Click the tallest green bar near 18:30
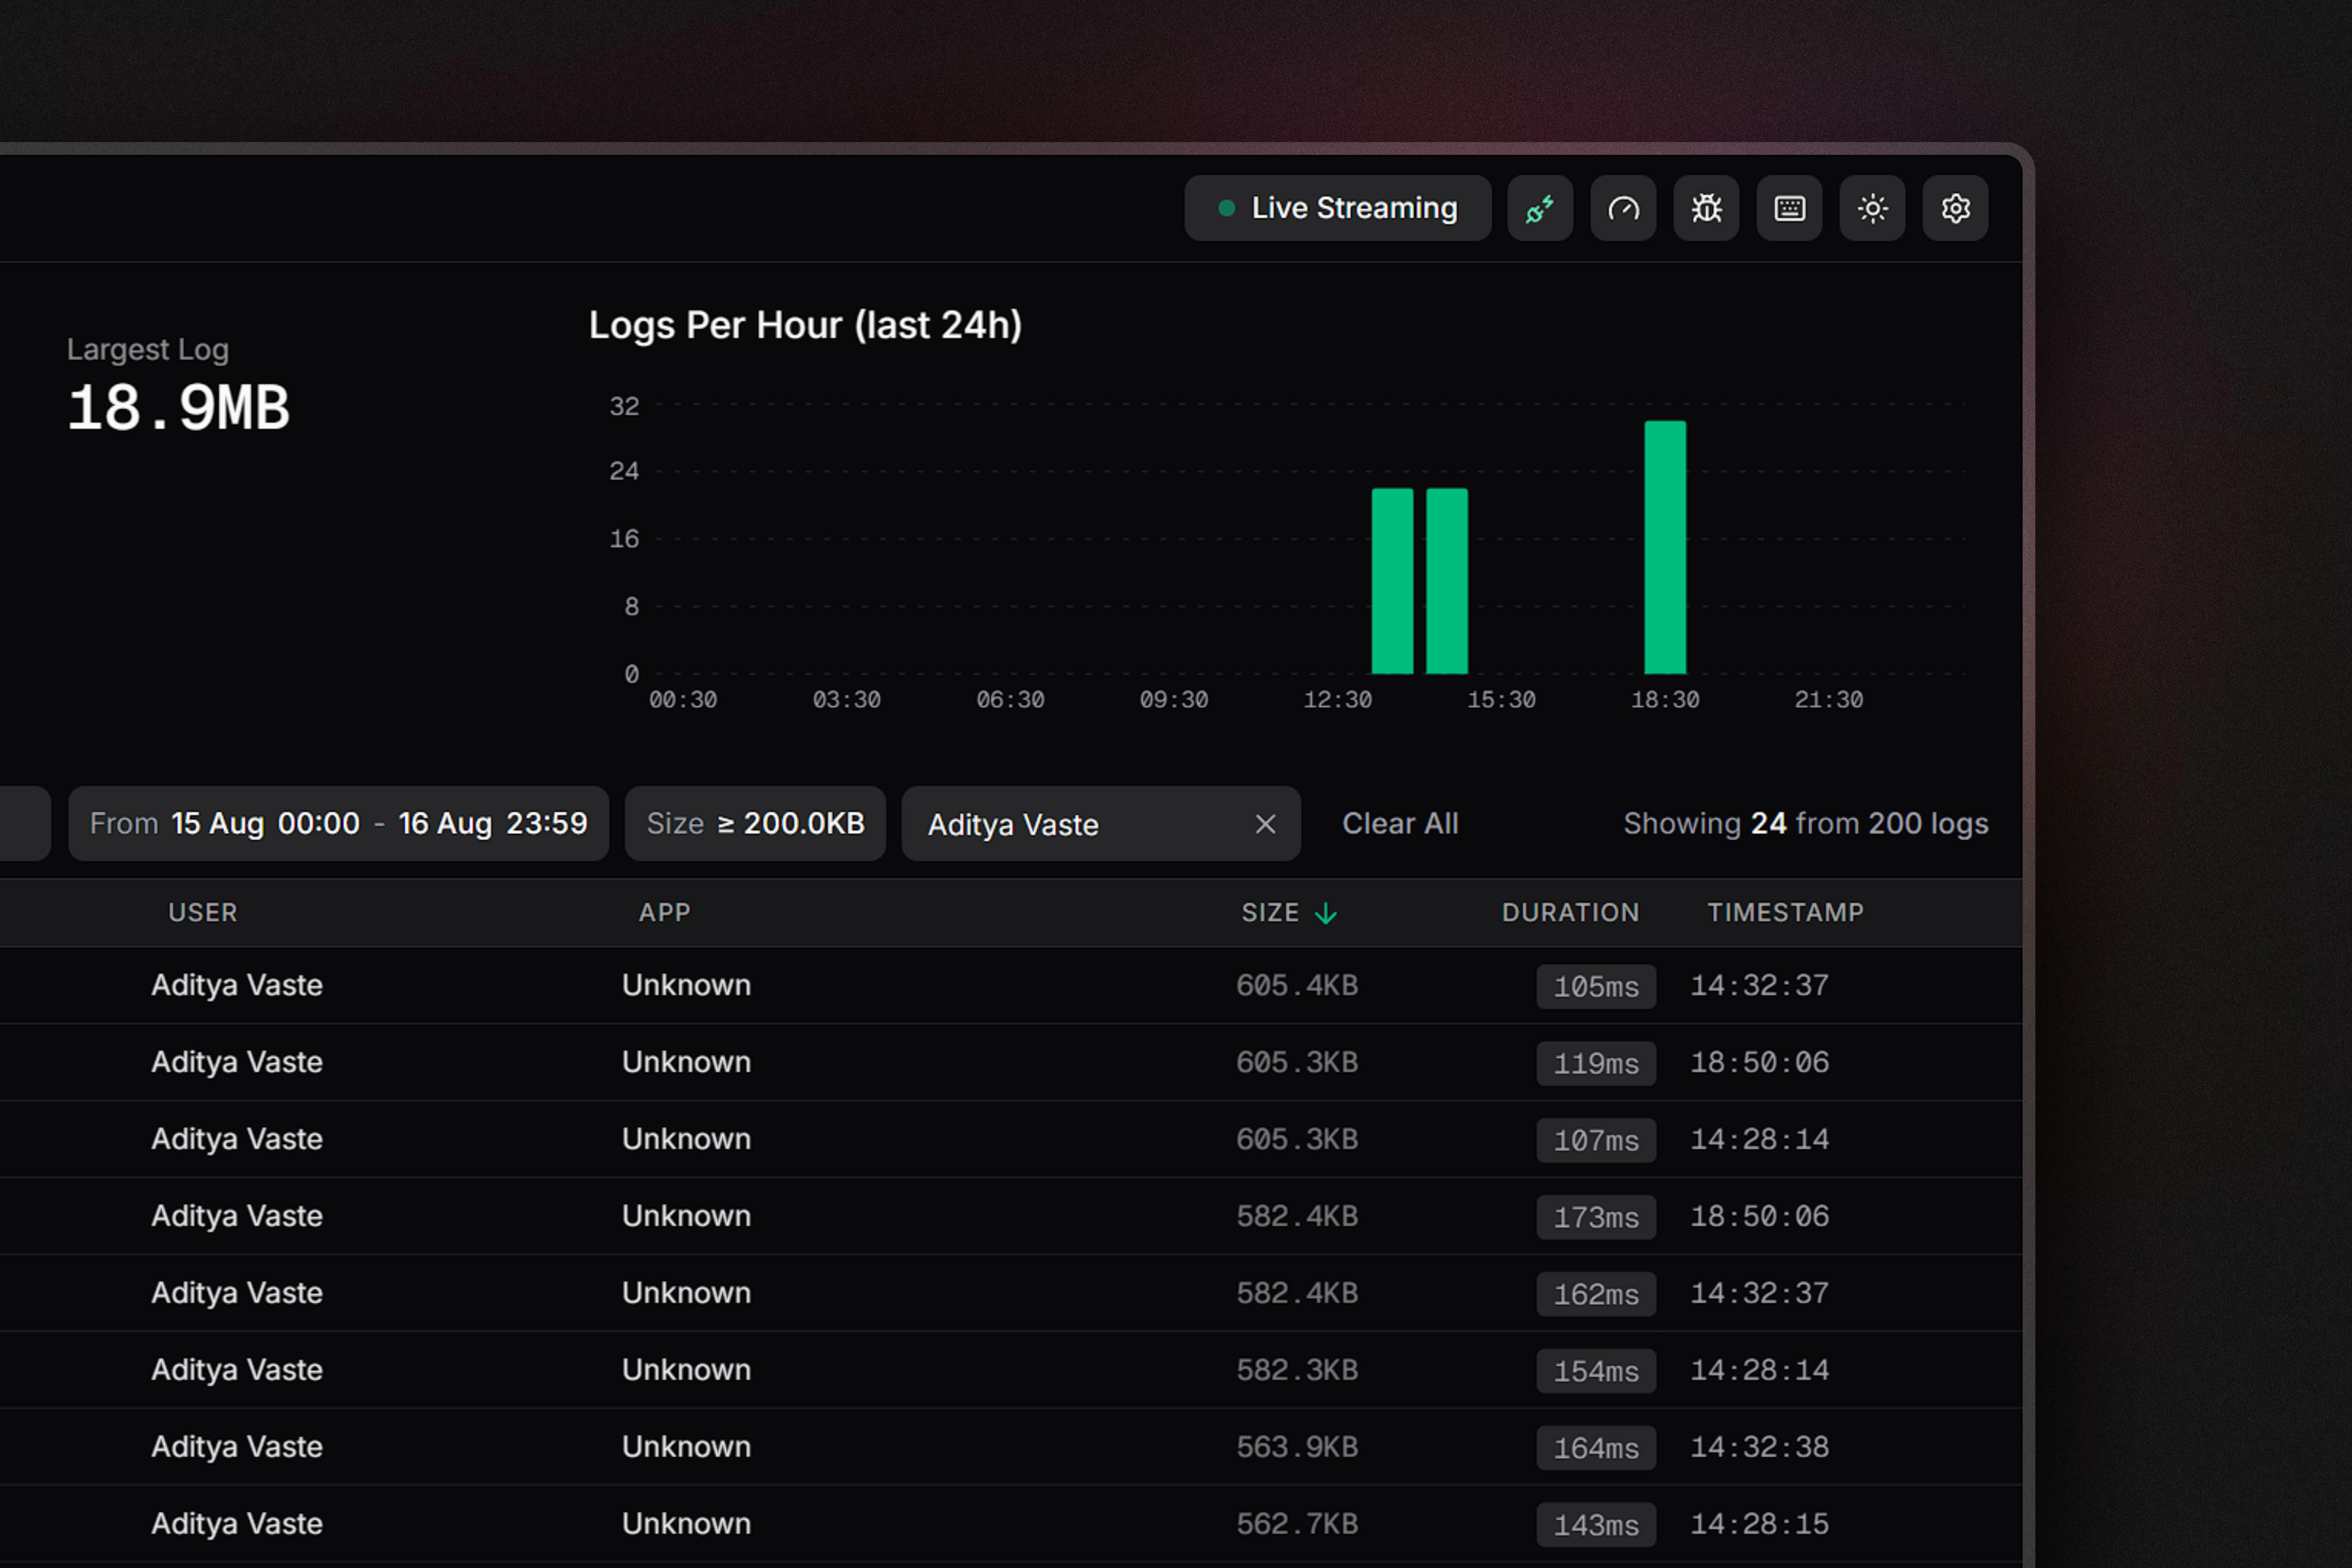 coord(1665,547)
